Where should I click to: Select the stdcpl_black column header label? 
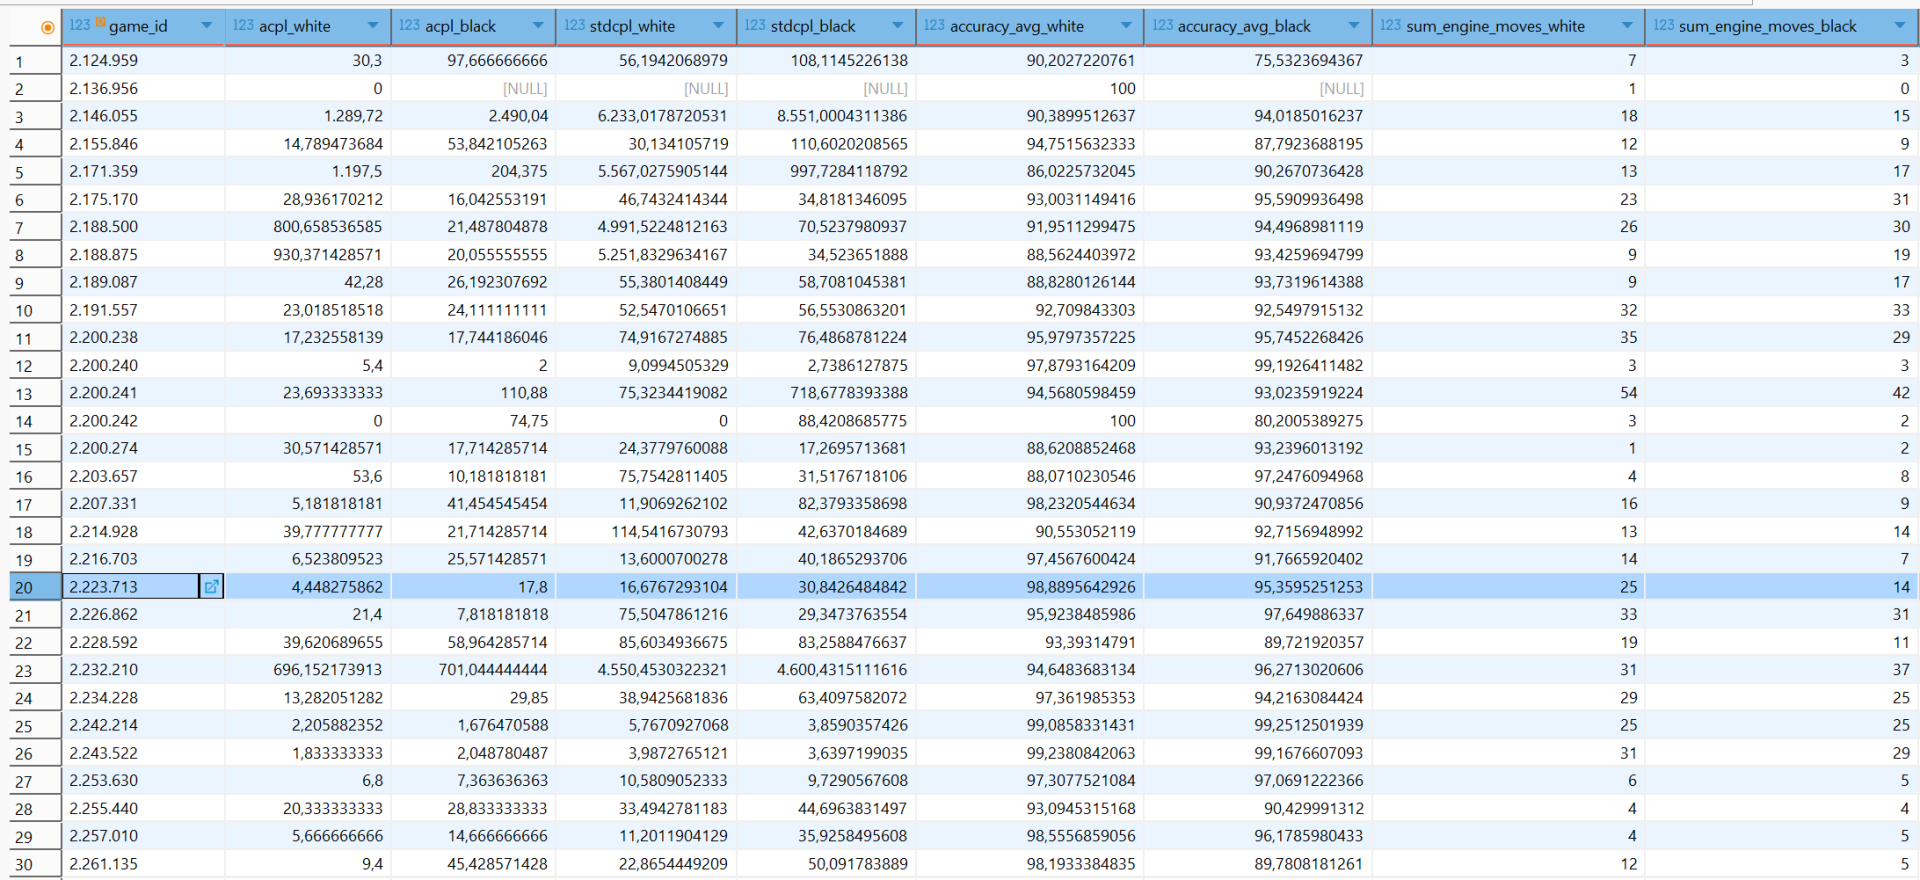(813, 26)
